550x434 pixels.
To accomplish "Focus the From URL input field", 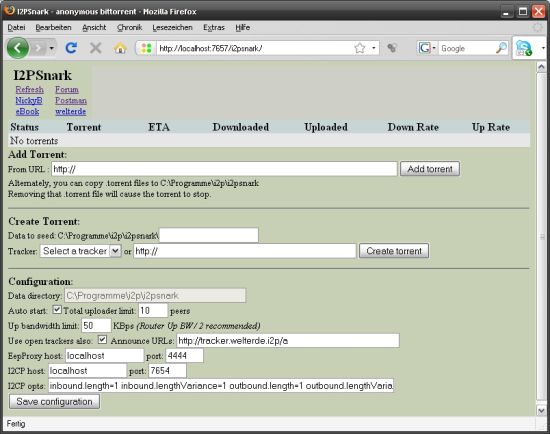I will 224,169.
